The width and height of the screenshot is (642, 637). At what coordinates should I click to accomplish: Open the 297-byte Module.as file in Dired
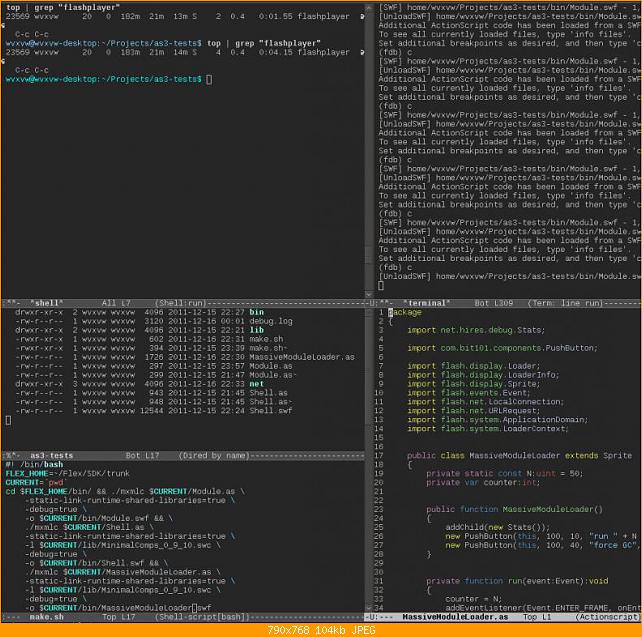271,366
